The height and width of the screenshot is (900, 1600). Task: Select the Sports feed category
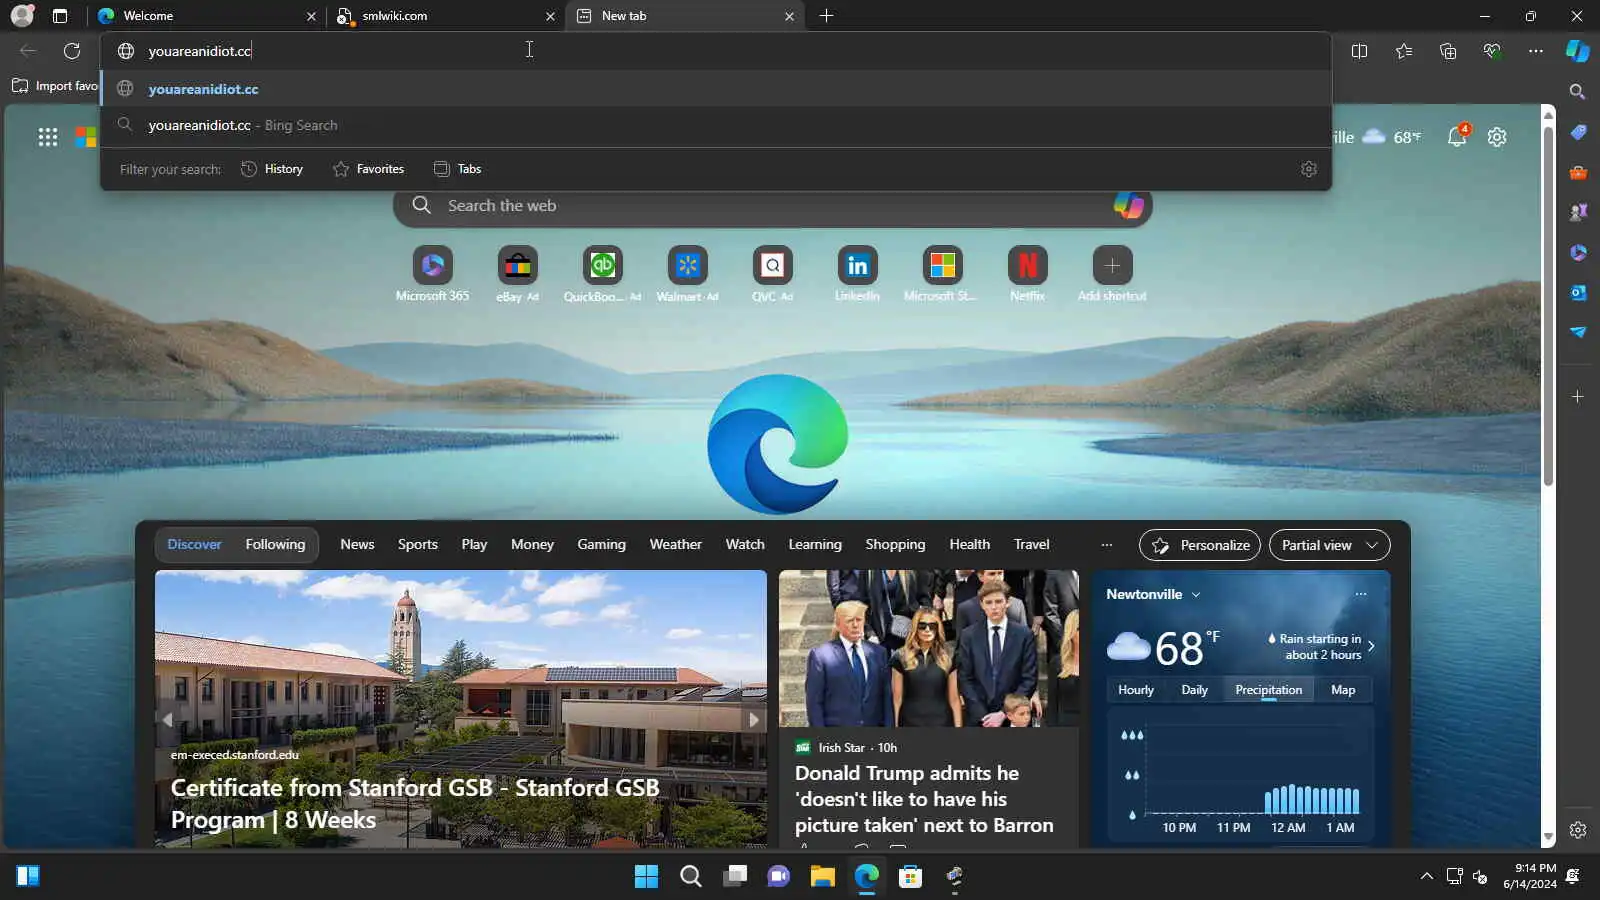418,545
